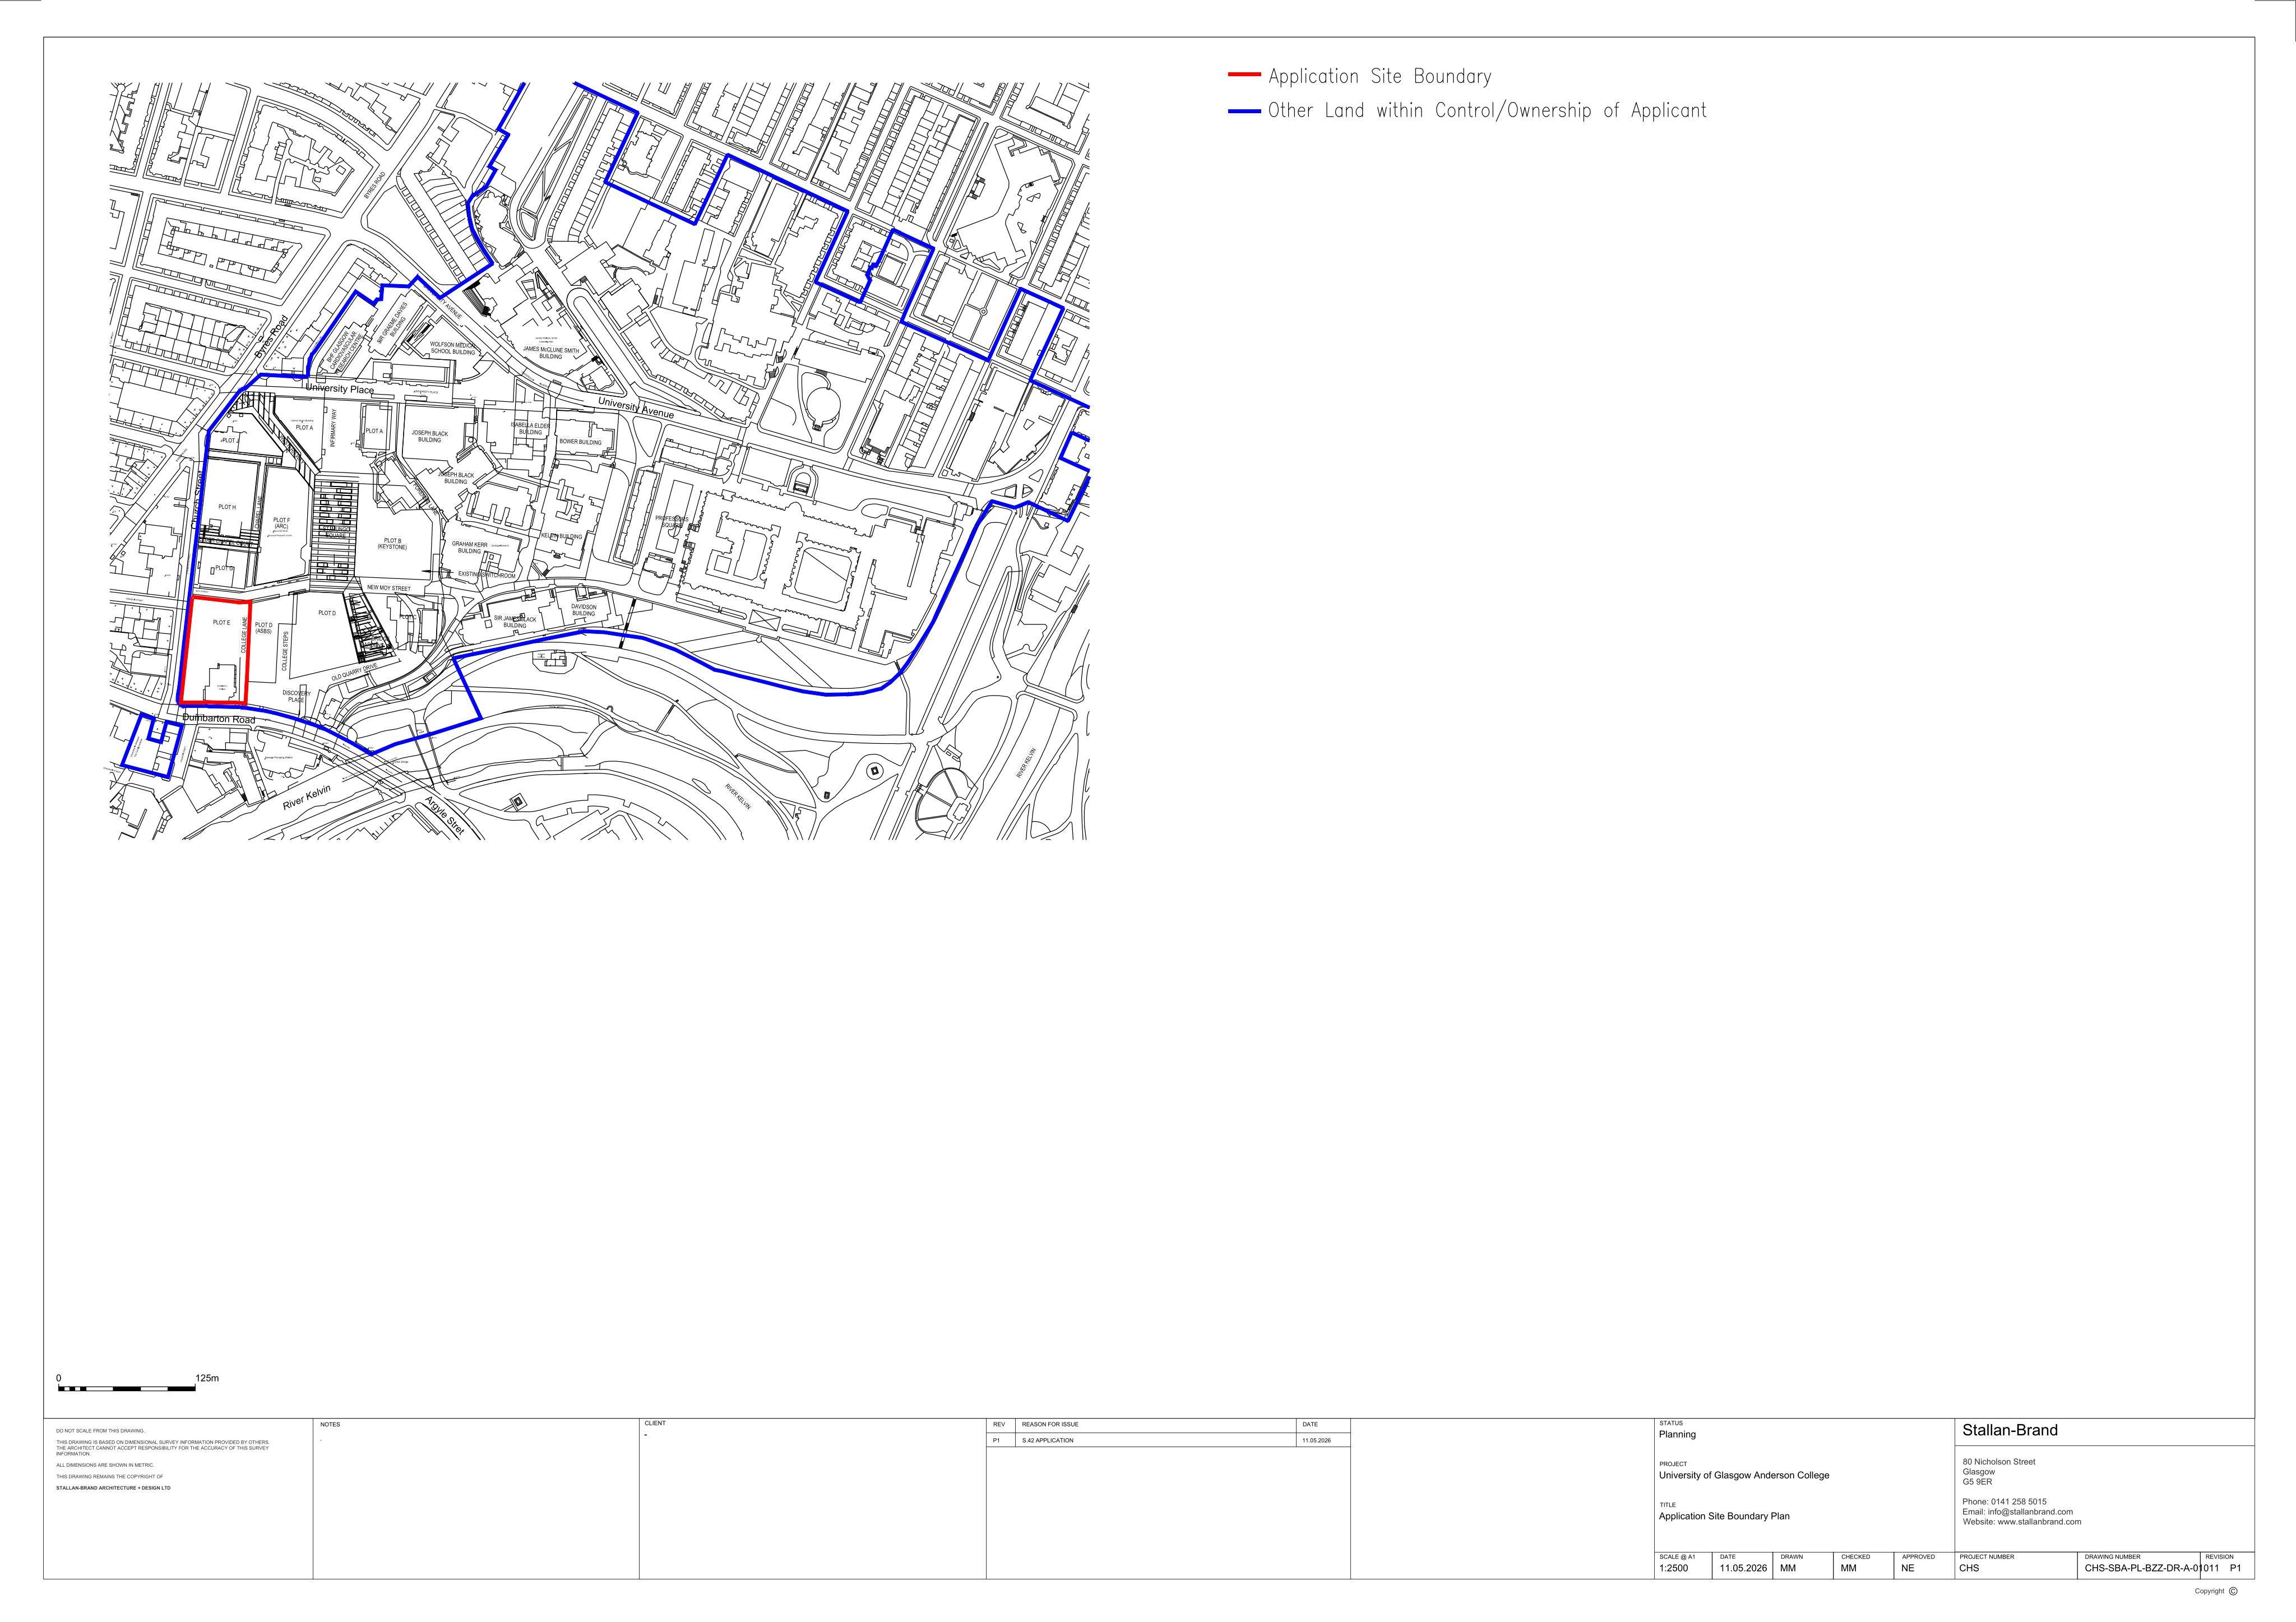Click the blue Other Land legend line
The image size is (2296, 1622).
click(x=1244, y=112)
